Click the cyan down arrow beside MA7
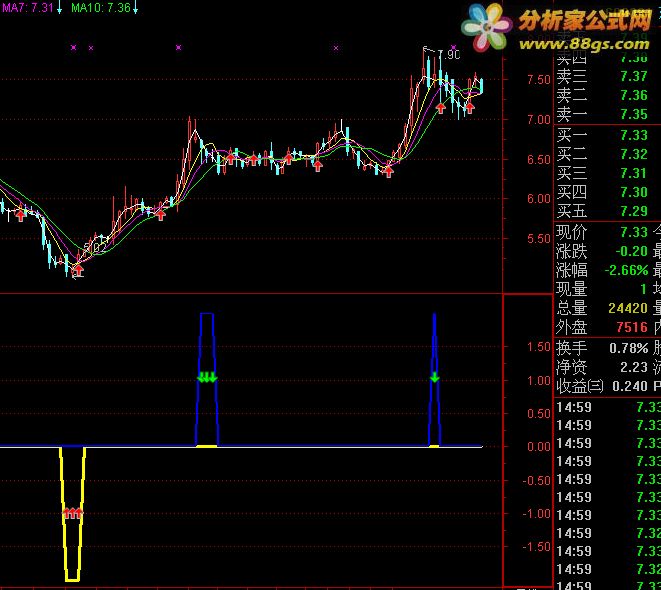This screenshot has height=590, width=661. coord(59,8)
